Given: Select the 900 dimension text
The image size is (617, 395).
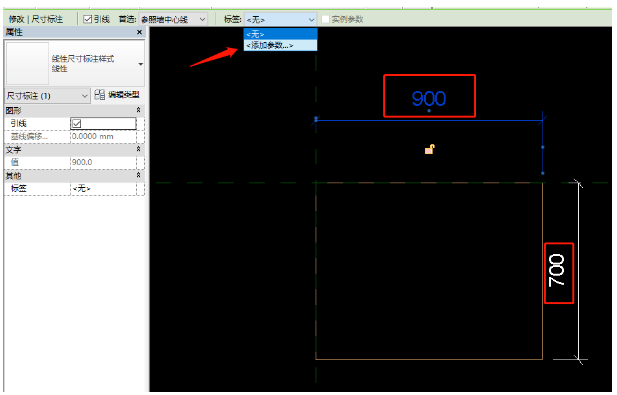Looking at the screenshot, I should click(x=429, y=98).
